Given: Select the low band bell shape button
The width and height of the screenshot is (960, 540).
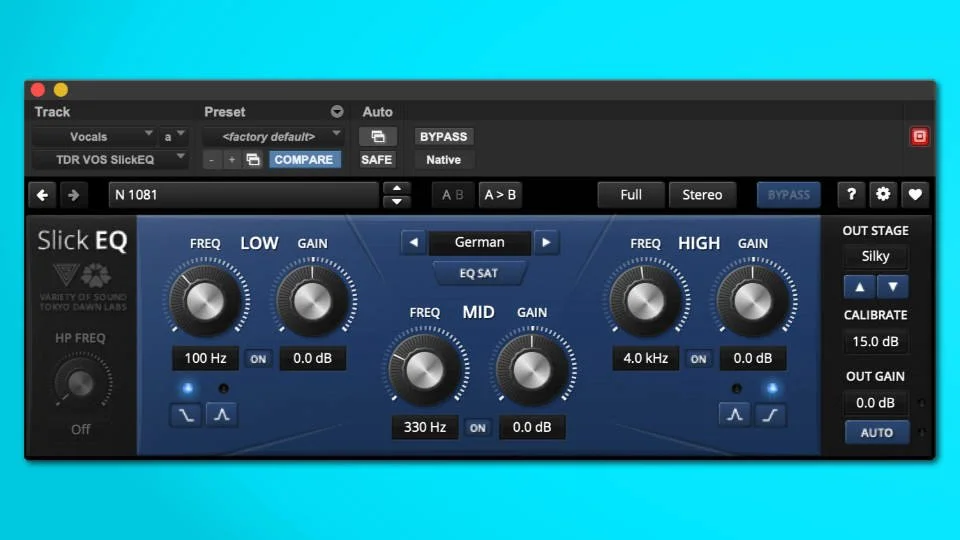Looking at the screenshot, I should pos(222,415).
